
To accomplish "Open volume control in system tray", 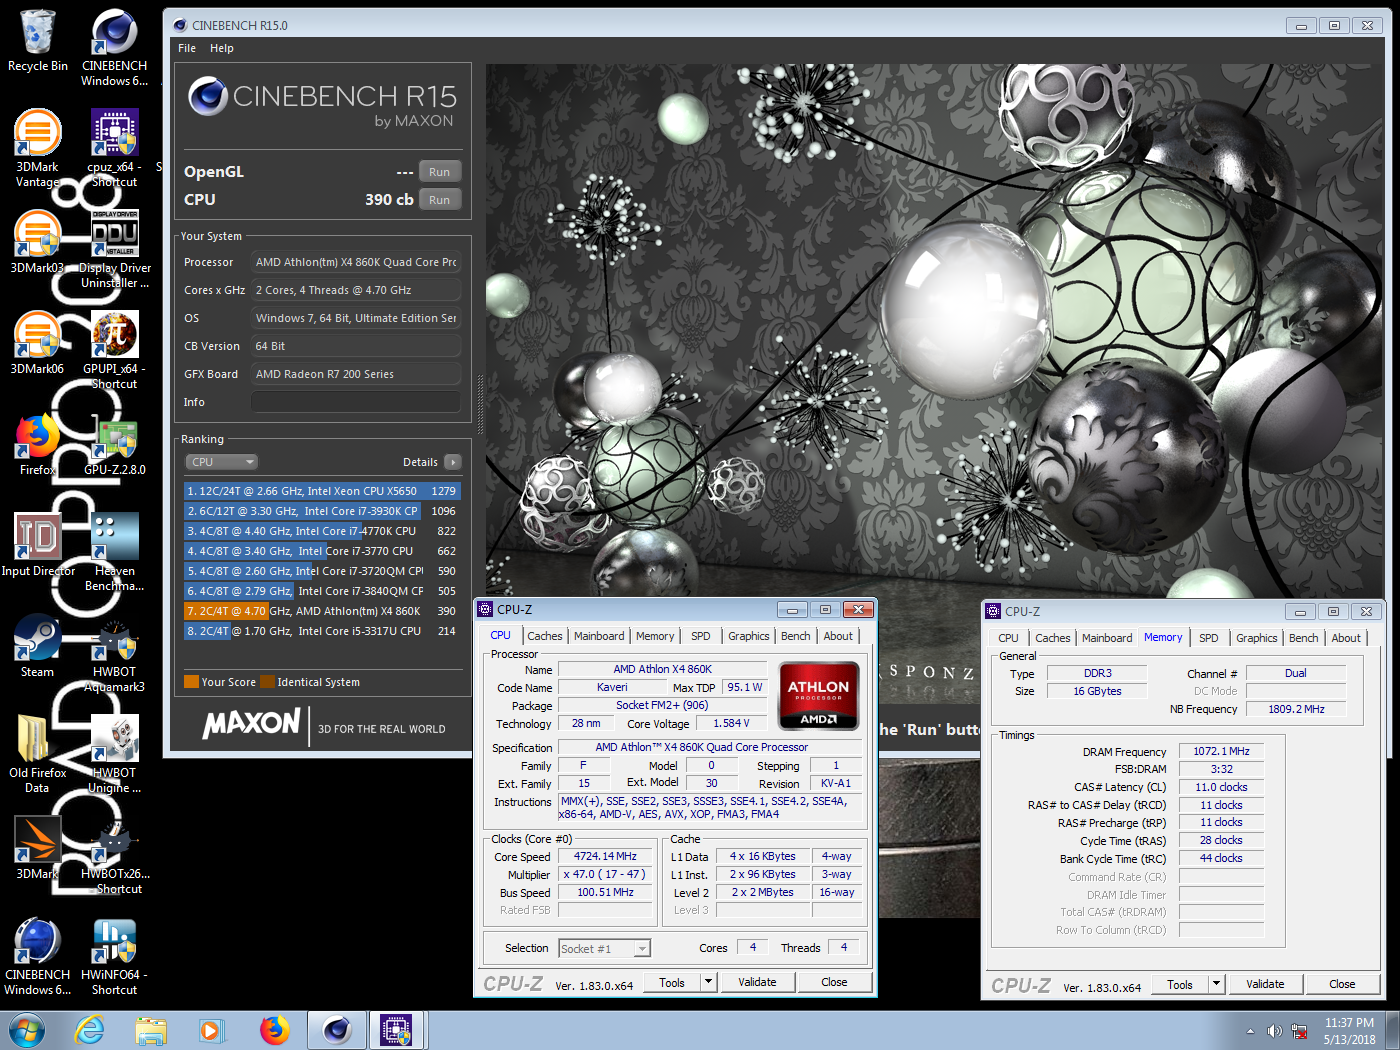I will click(x=1274, y=1031).
